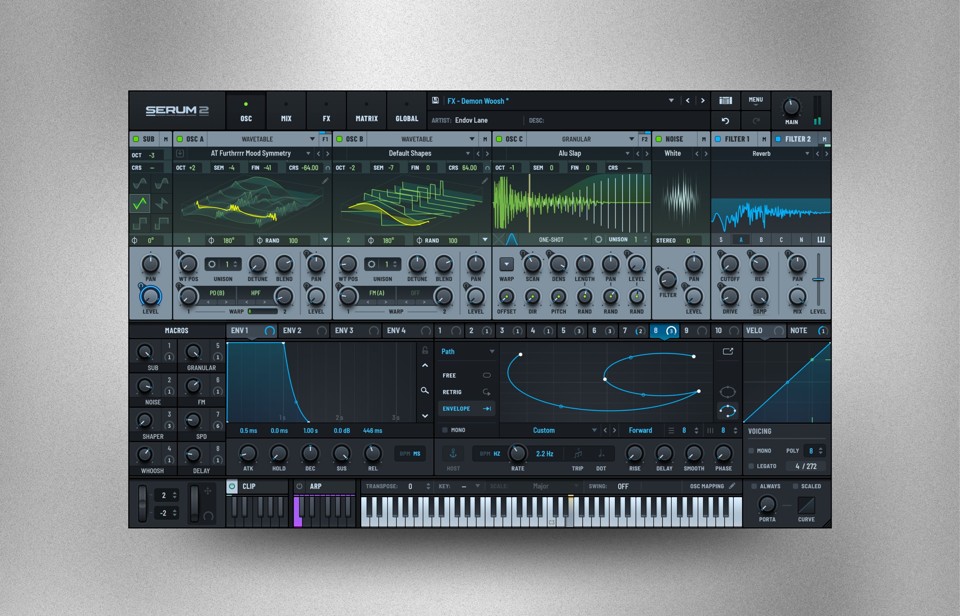Viewport: 960px width, 616px height.
Task: Click the LFO export shape icon
Action: (x=727, y=351)
